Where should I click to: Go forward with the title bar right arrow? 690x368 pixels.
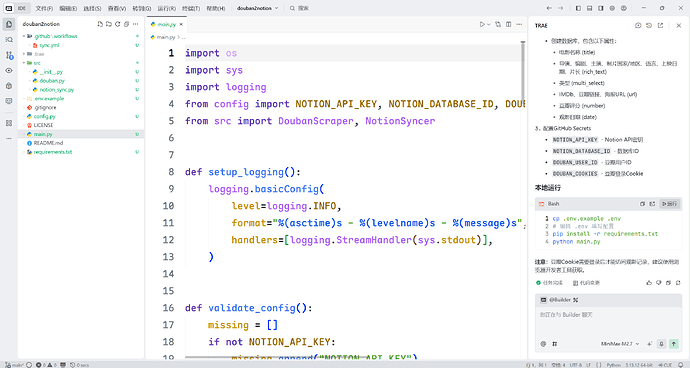560,8
